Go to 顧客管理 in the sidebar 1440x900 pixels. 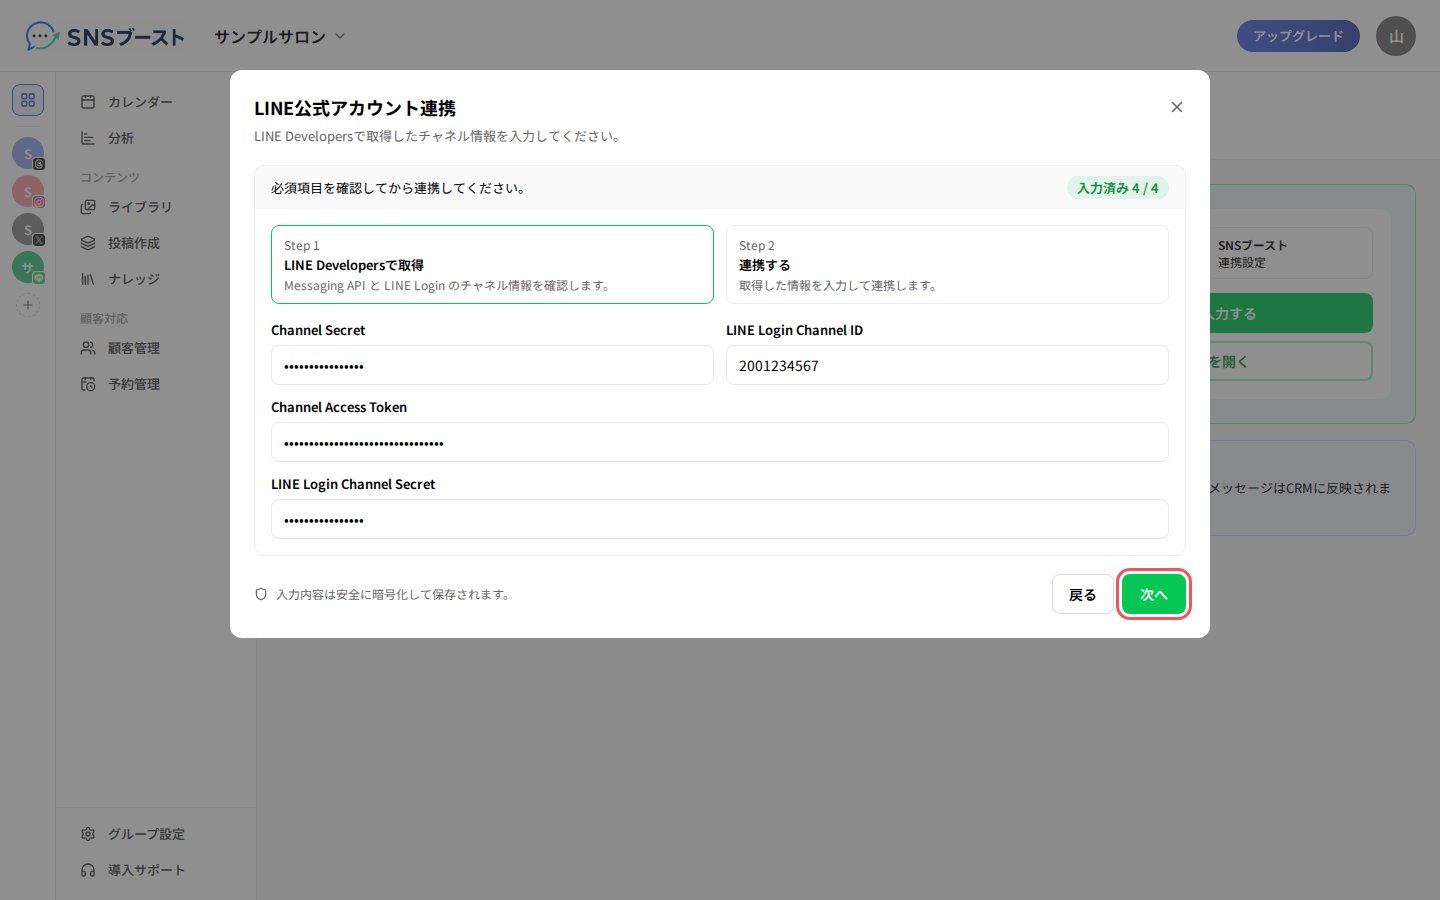pyautogui.click(x=134, y=348)
